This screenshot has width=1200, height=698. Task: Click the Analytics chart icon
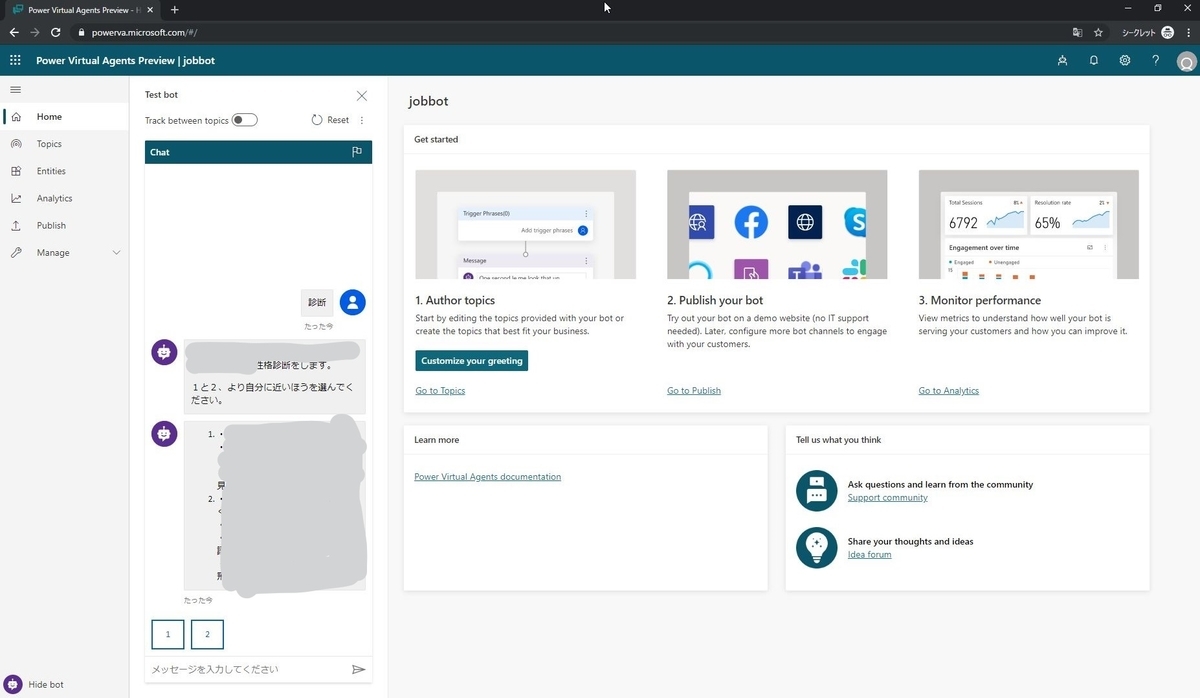[16, 198]
